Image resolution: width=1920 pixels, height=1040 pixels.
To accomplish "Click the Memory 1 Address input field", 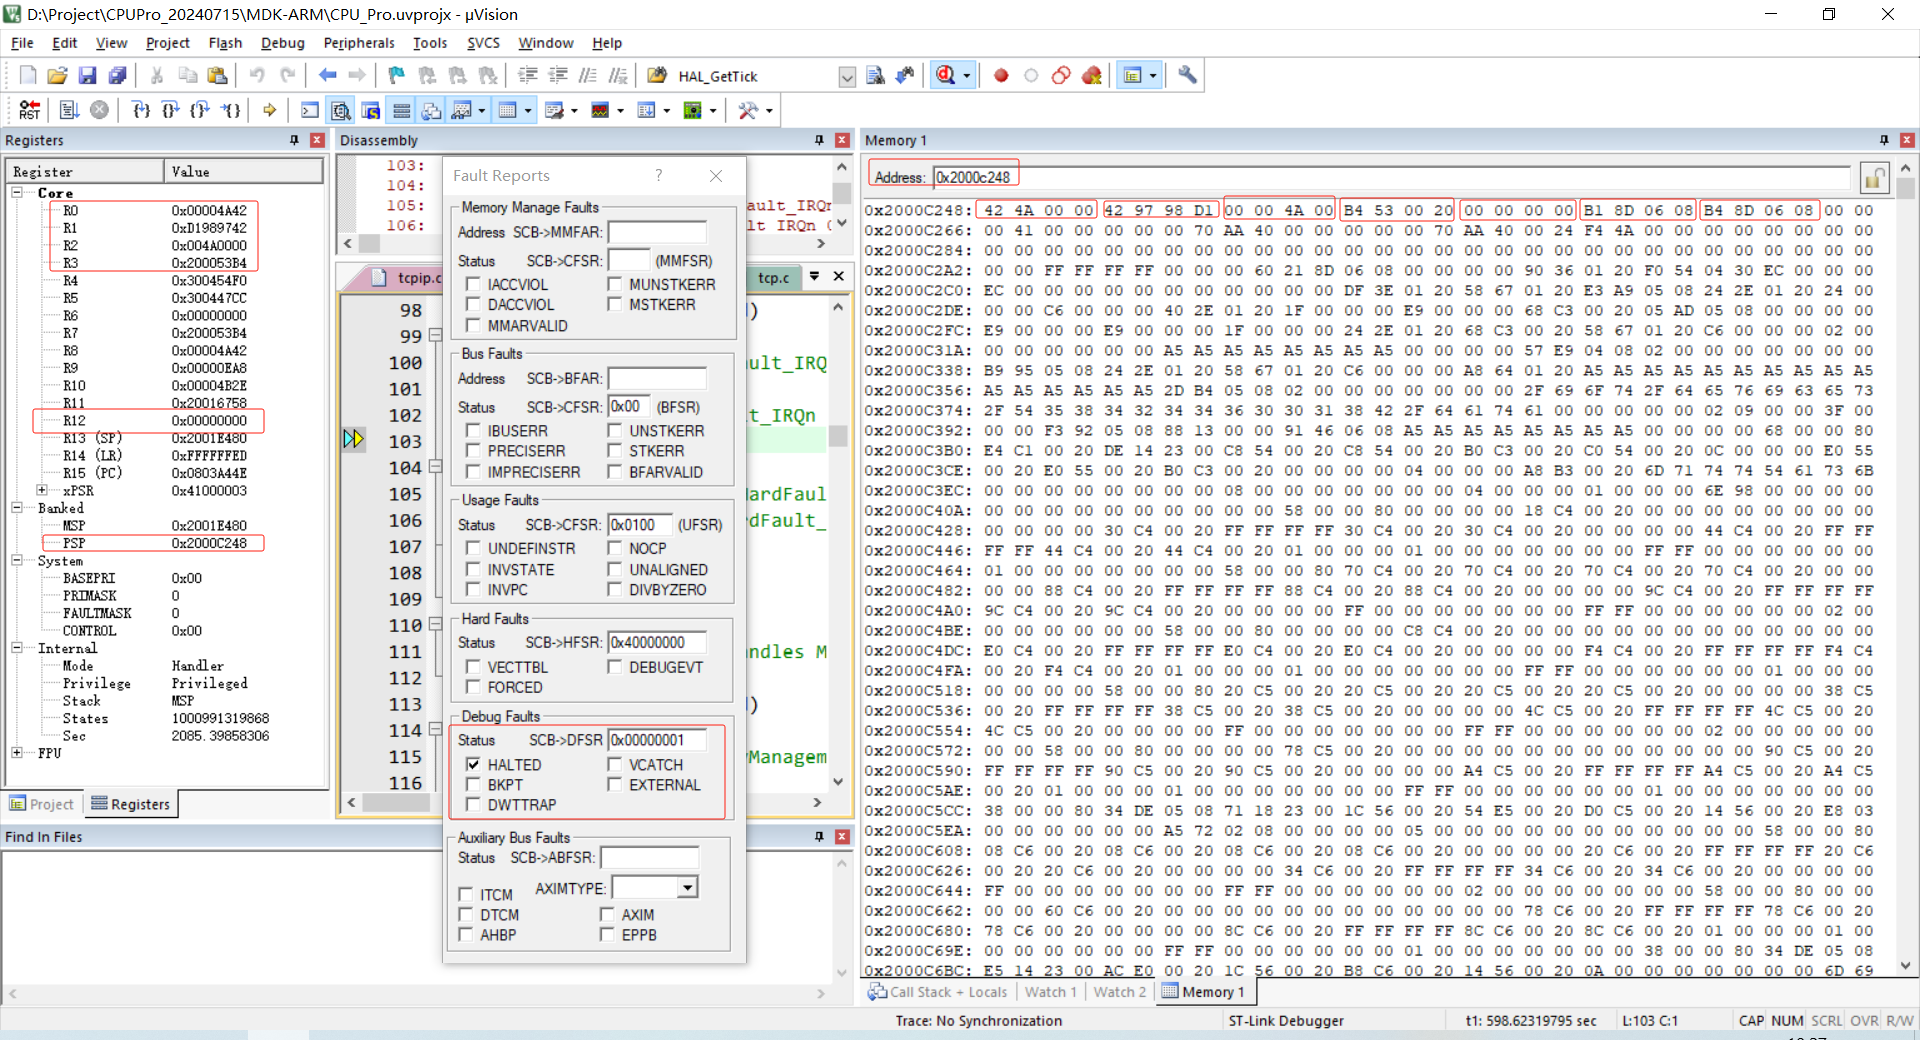I will click(1391, 178).
